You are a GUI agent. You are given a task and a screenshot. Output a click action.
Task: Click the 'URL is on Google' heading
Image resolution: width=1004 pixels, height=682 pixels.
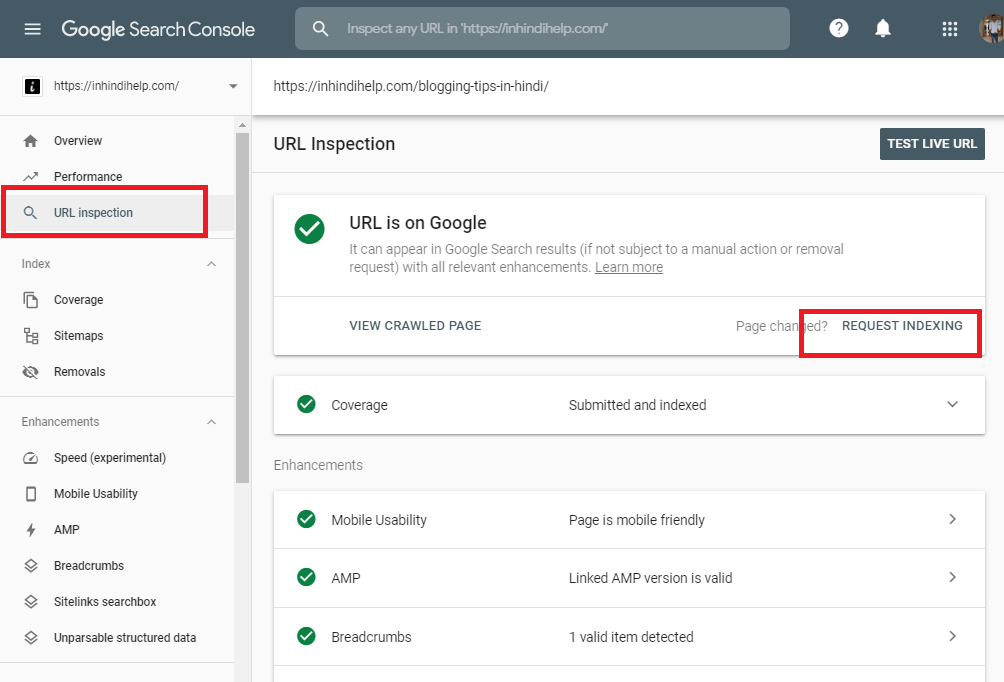pos(417,223)
